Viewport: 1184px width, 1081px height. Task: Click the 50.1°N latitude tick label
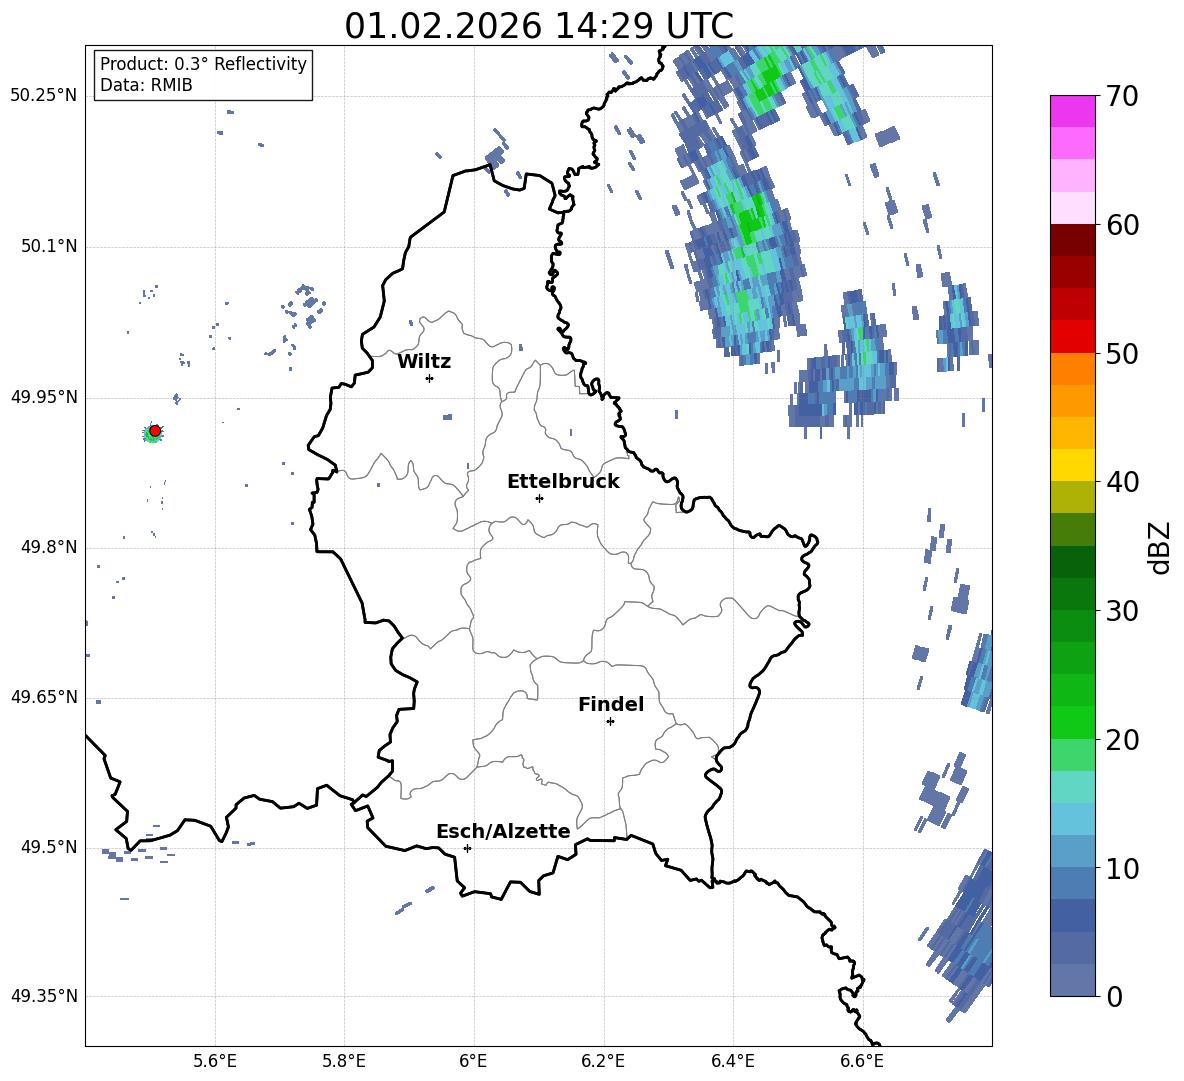click(48, 246)
